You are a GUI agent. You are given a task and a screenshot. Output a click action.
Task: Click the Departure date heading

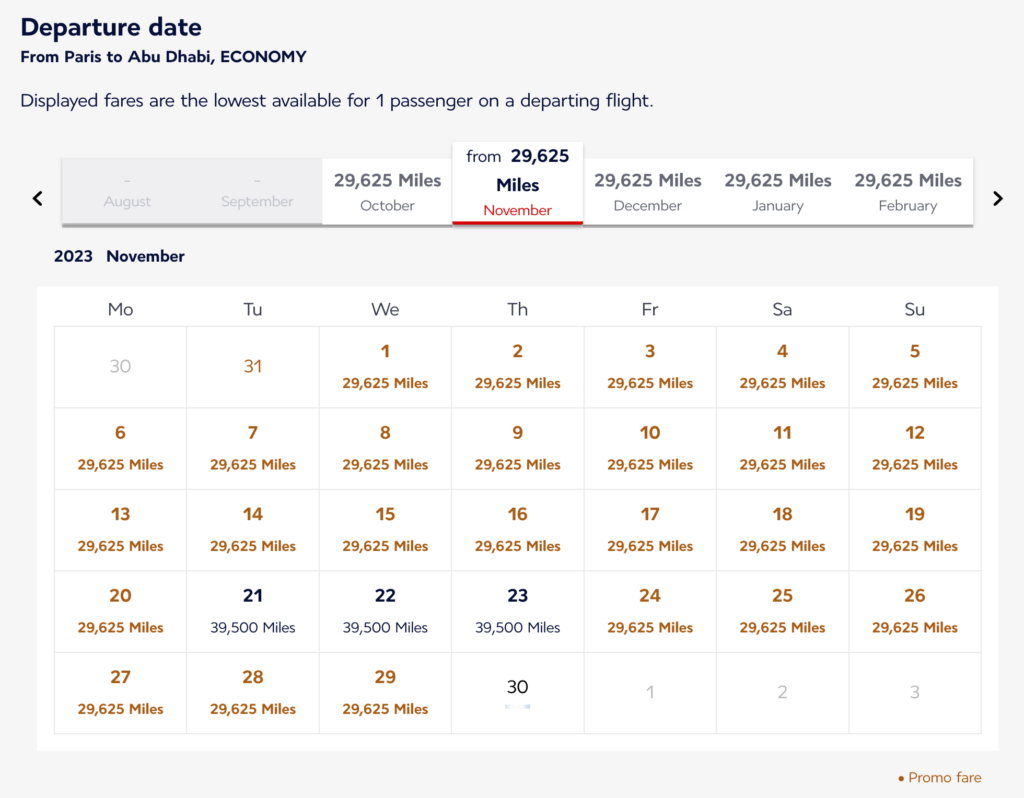coord(111,27)
